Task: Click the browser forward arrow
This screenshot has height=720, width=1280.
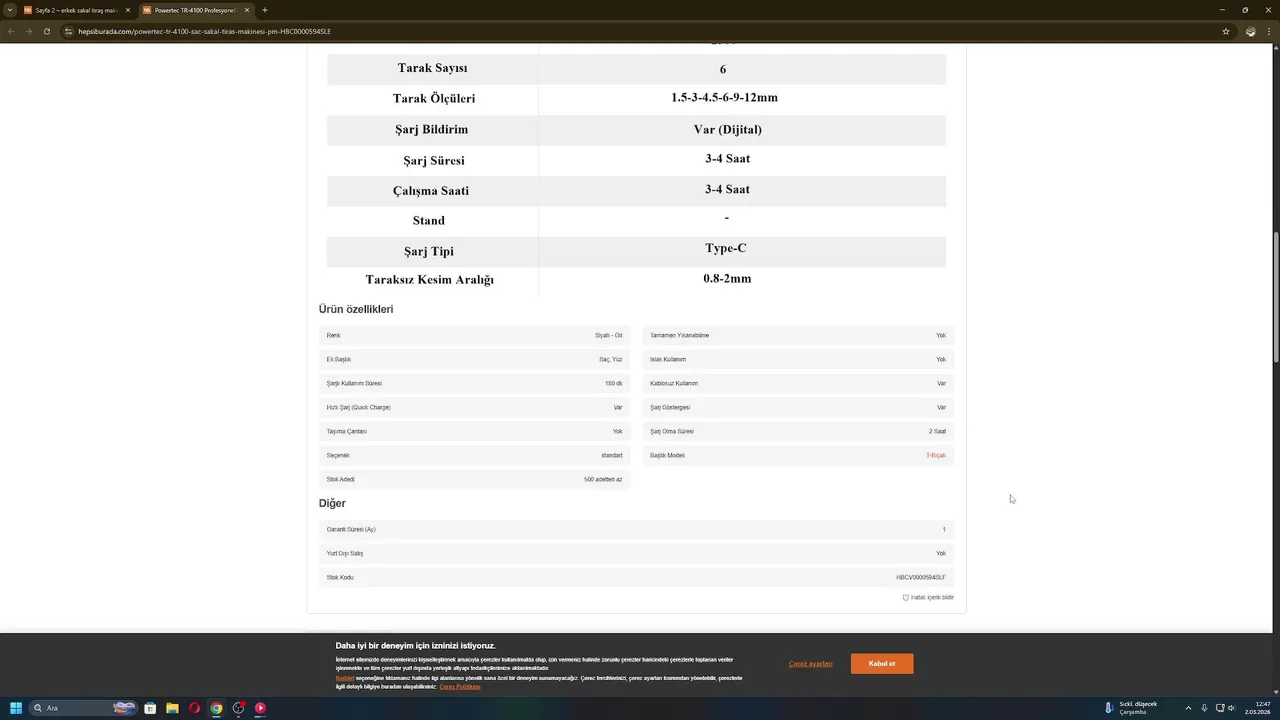Action: coord(29,31)
